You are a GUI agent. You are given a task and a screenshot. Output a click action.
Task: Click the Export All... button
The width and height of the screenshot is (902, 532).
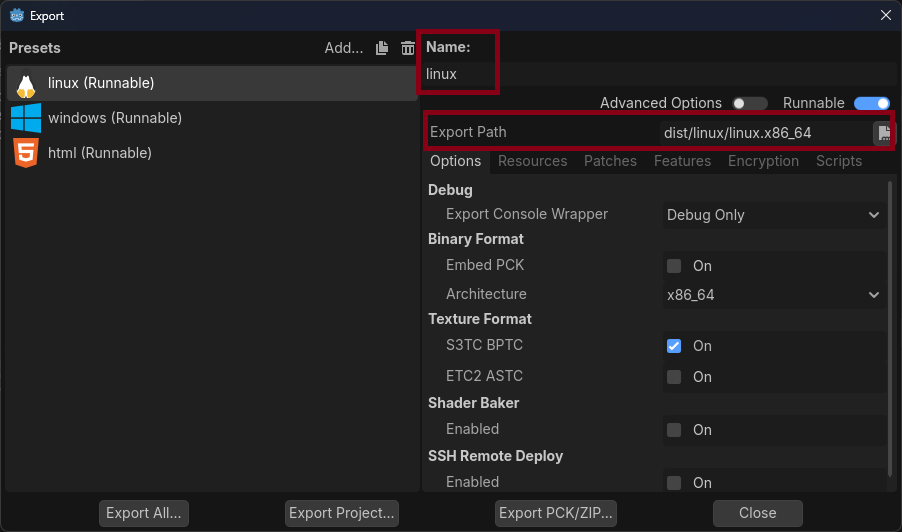point(144,513)
